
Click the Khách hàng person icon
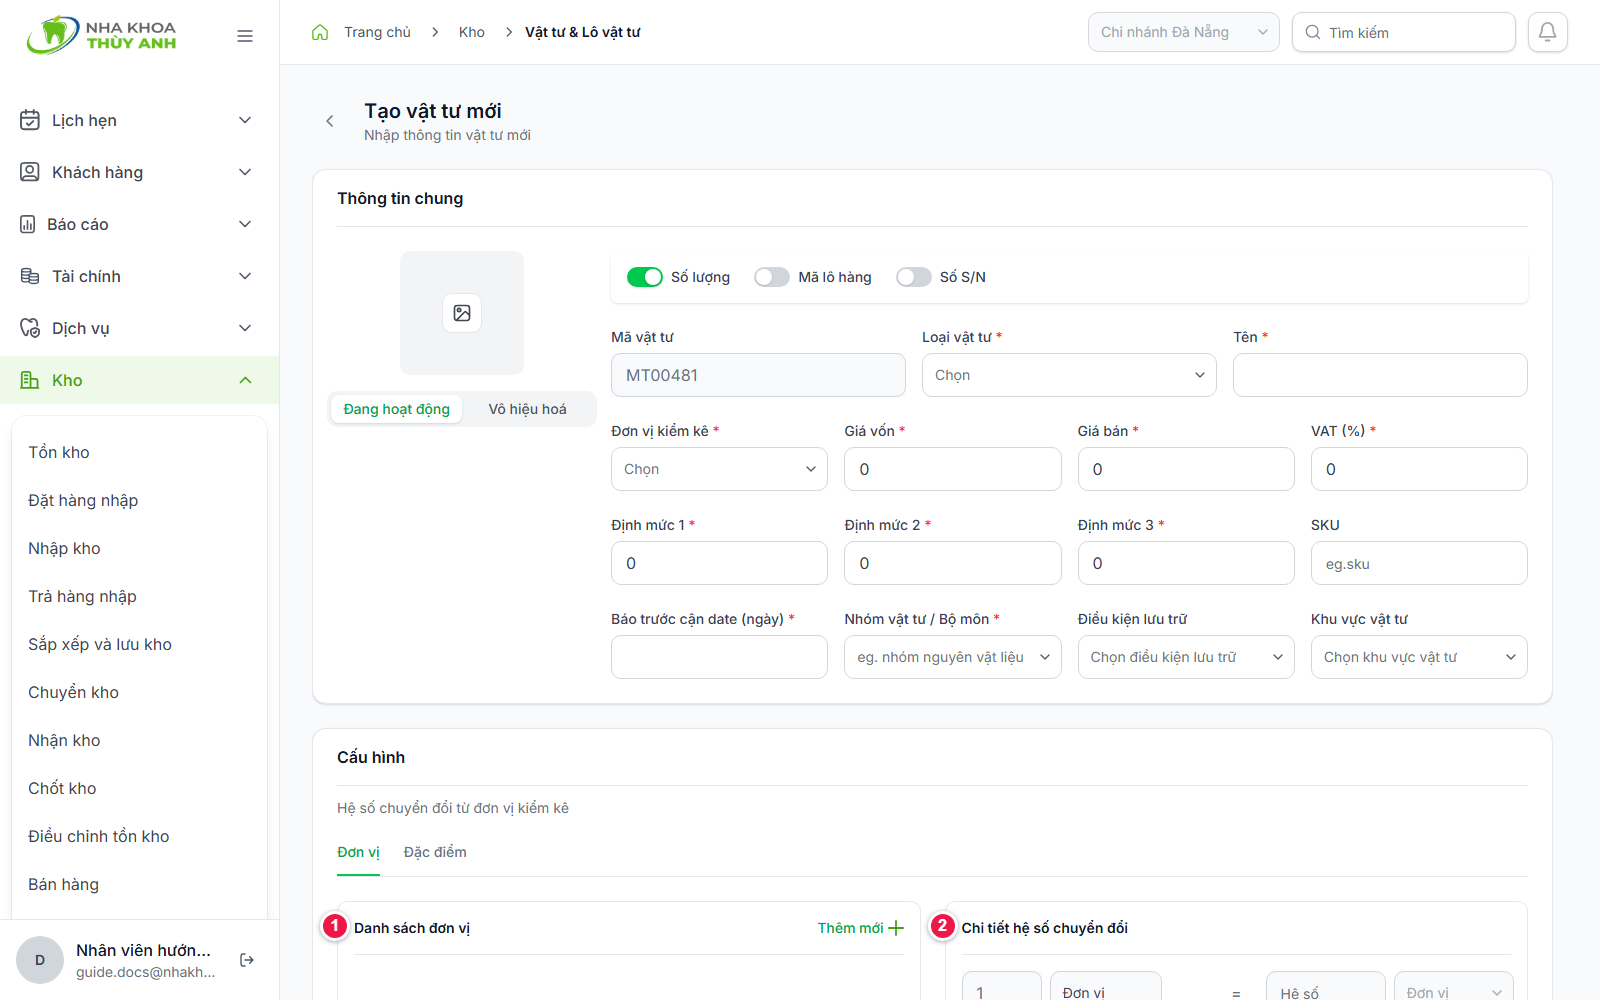(30, 172)
